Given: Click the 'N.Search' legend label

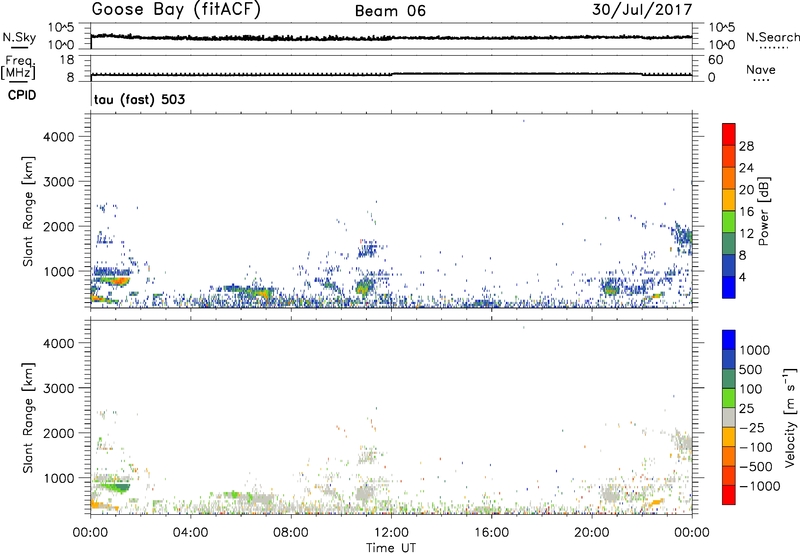Looking at the screenshot, I should point(772,37).
